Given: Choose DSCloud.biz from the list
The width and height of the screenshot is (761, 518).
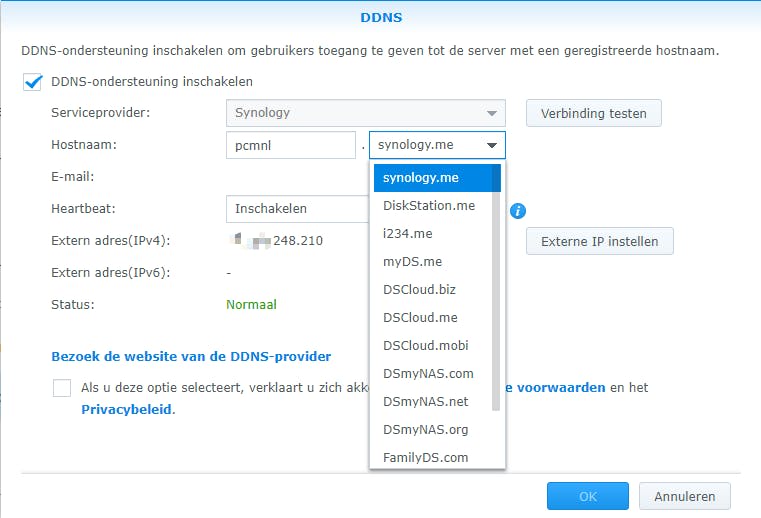Looking at the screenshot, I should point(419,290).
